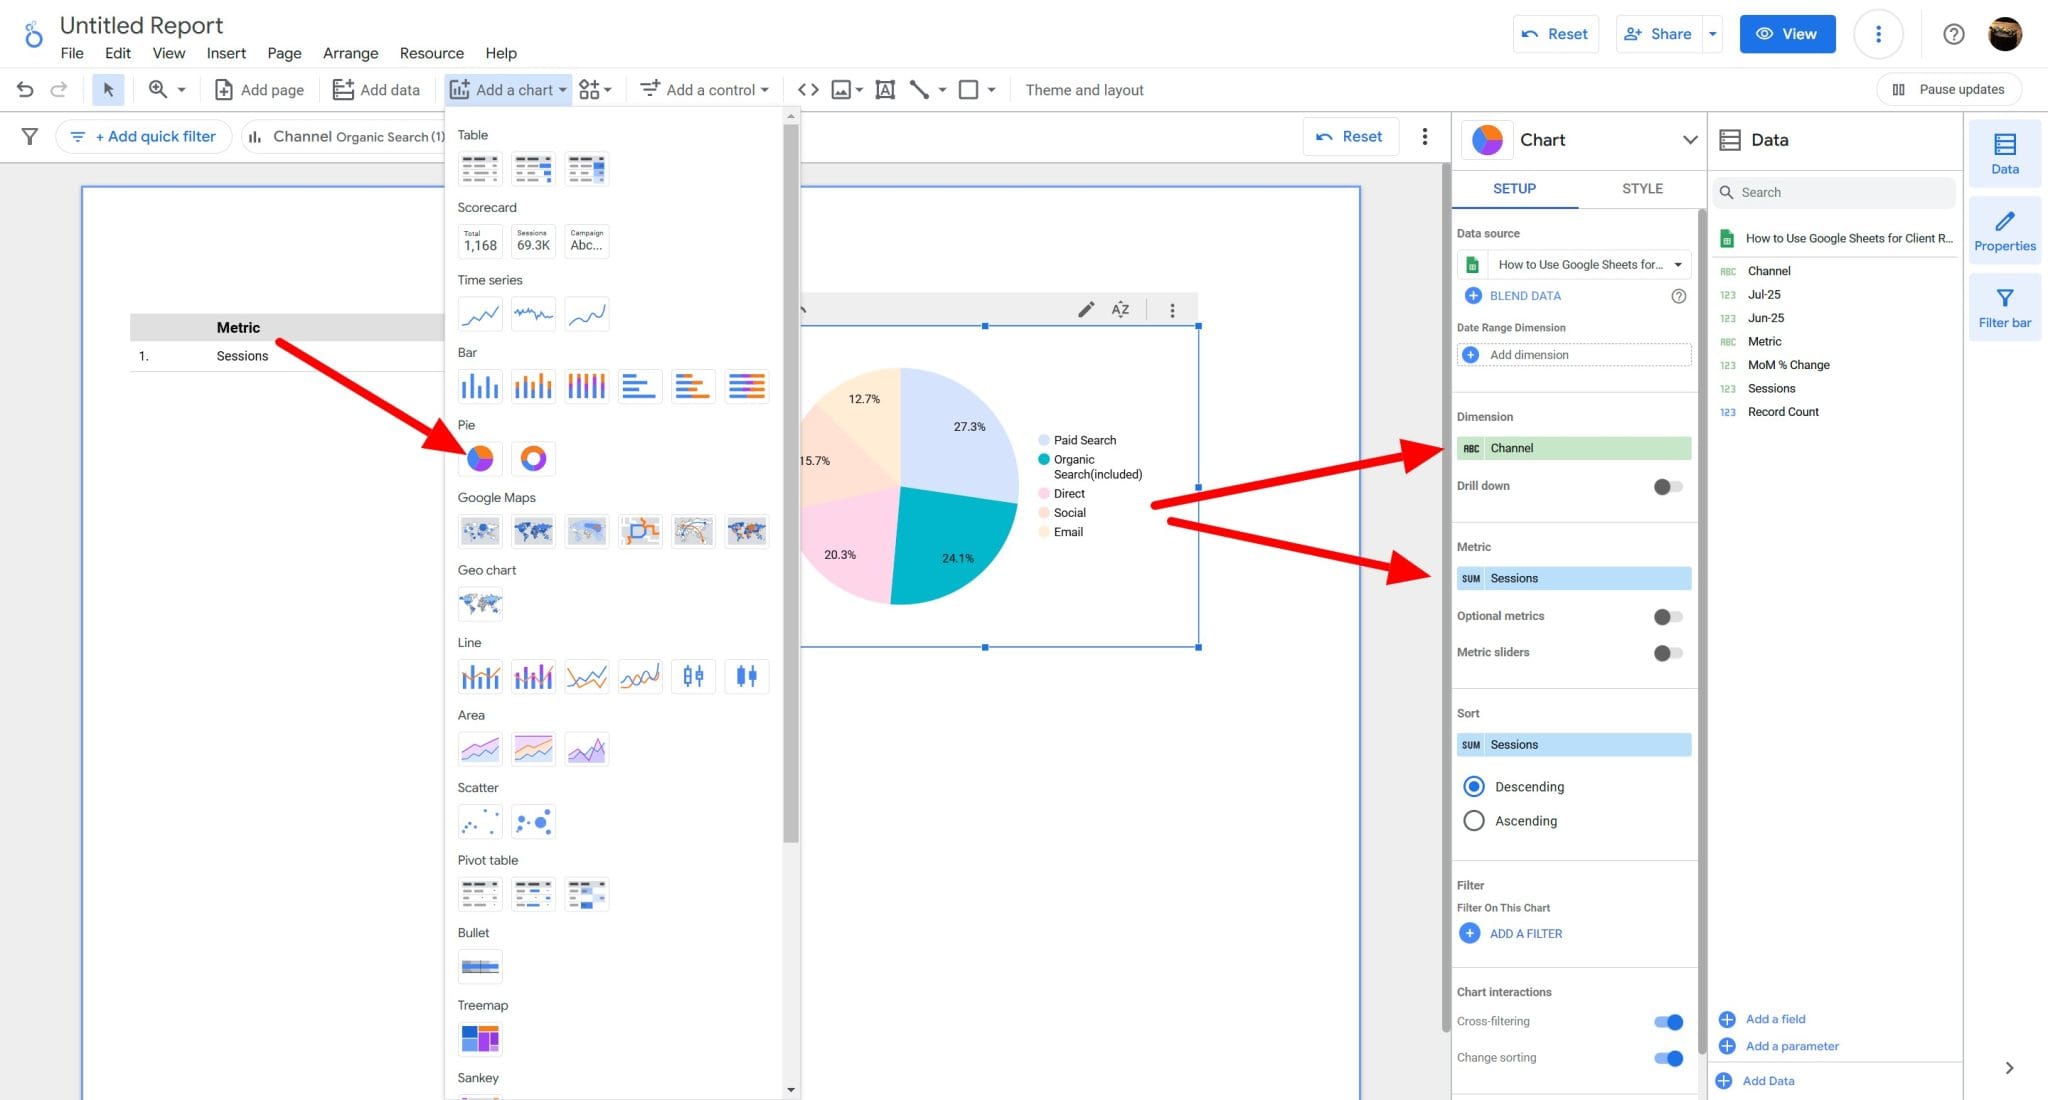Enable Optional metrics
This screenshot has width=2048, height=1100.
point(1667,616)
